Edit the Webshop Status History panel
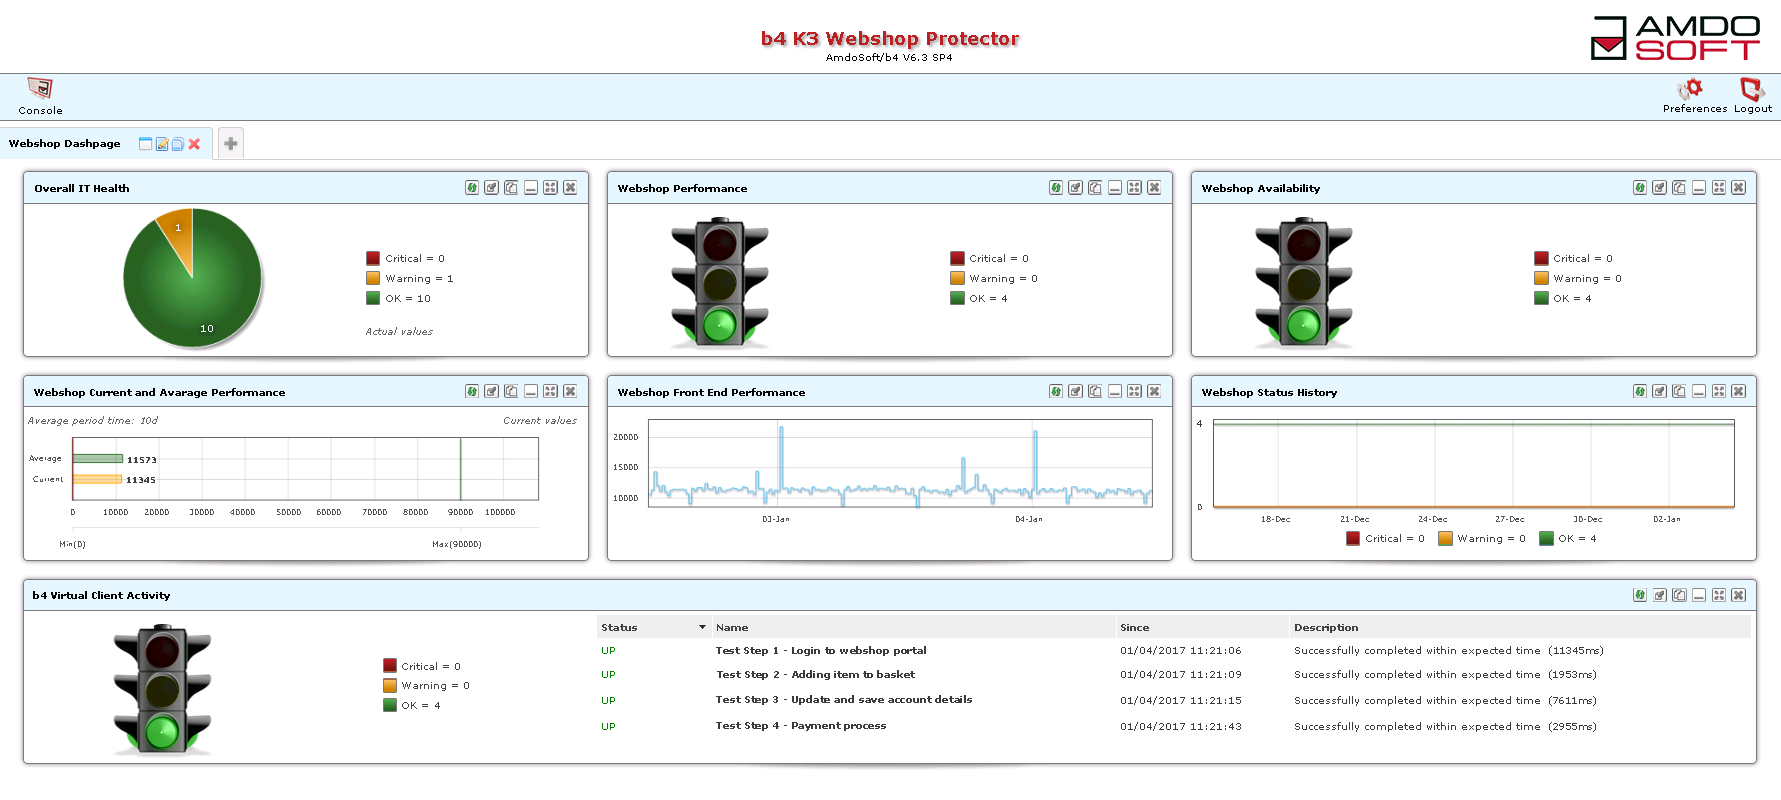1781x800 pixels. click(1659, 391)
